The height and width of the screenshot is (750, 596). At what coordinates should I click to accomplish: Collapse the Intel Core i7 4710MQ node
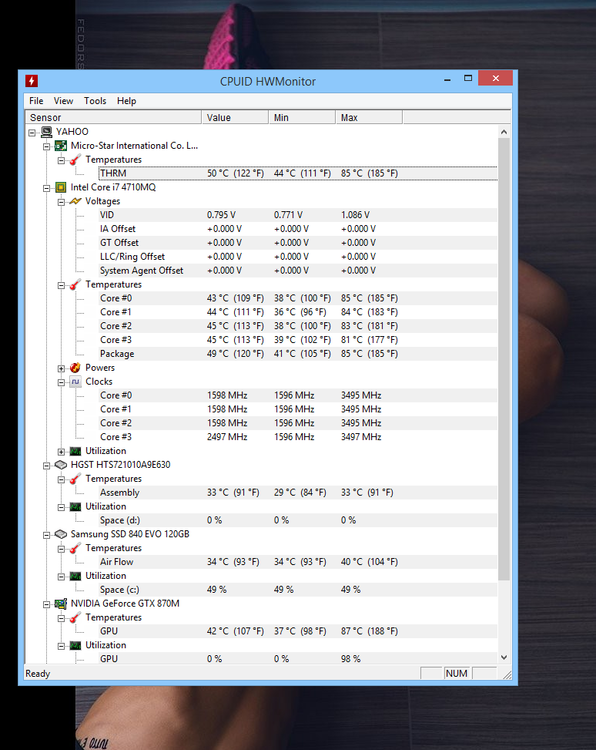(x=46, y=188)
